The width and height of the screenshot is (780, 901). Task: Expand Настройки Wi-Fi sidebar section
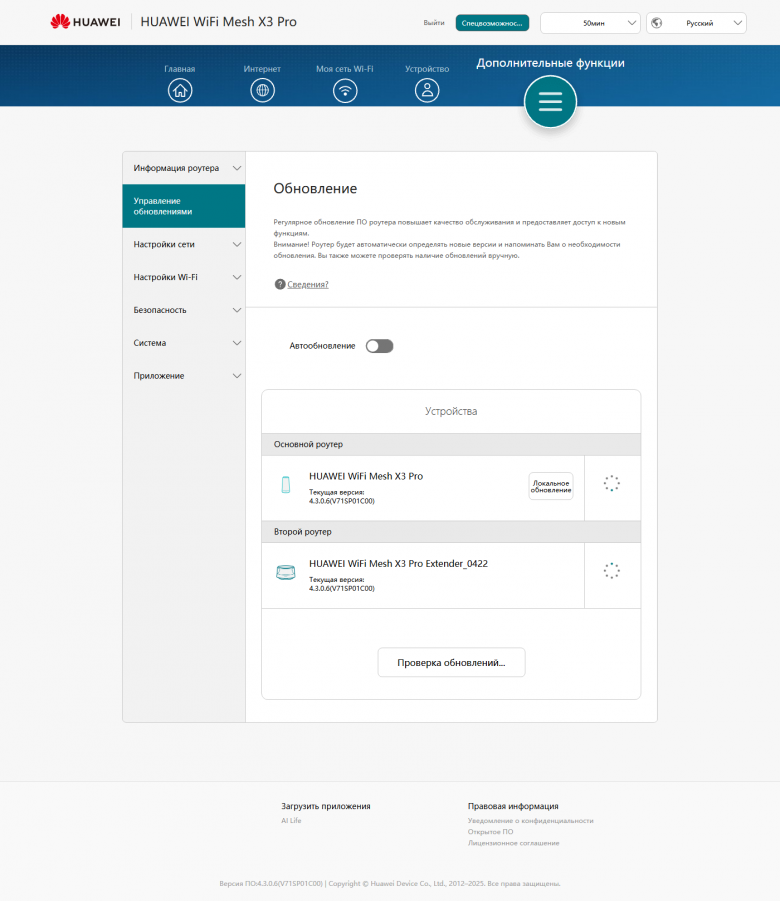[184, 277]
